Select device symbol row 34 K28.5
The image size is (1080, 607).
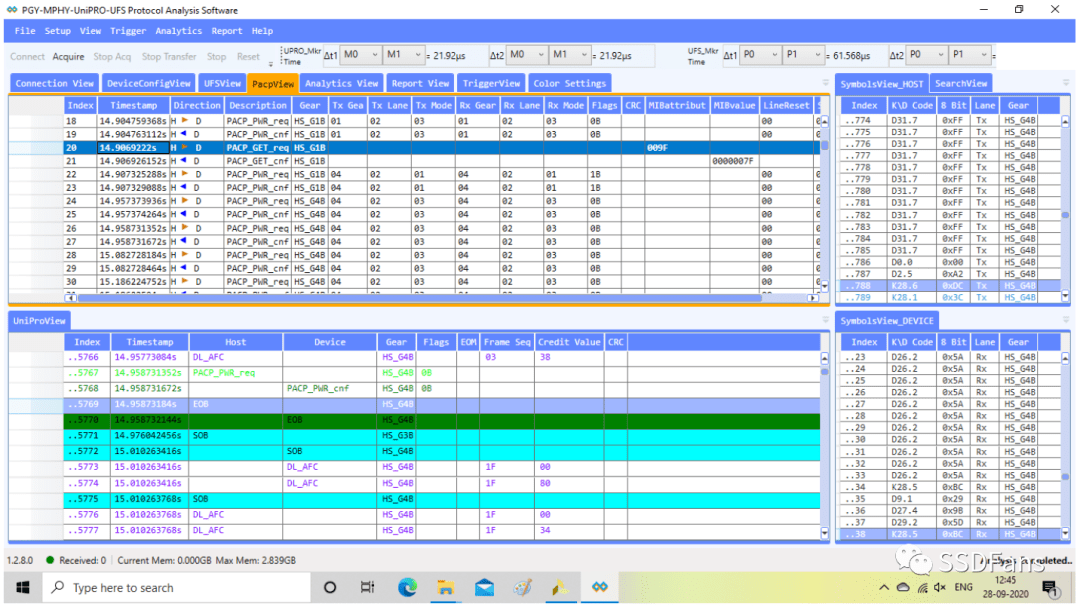949,487
